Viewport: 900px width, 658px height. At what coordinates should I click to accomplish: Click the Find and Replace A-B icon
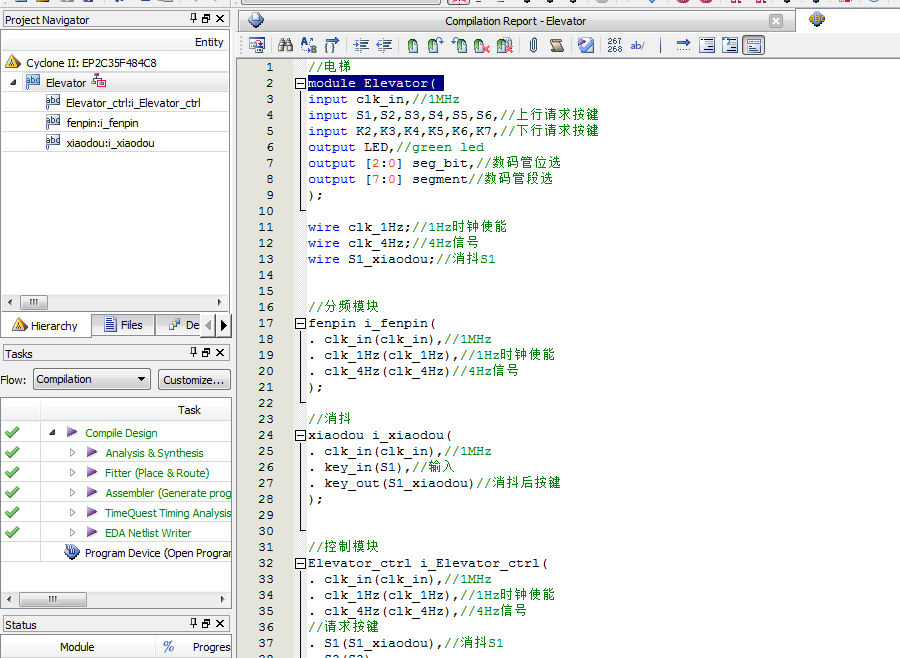(308, 45)
